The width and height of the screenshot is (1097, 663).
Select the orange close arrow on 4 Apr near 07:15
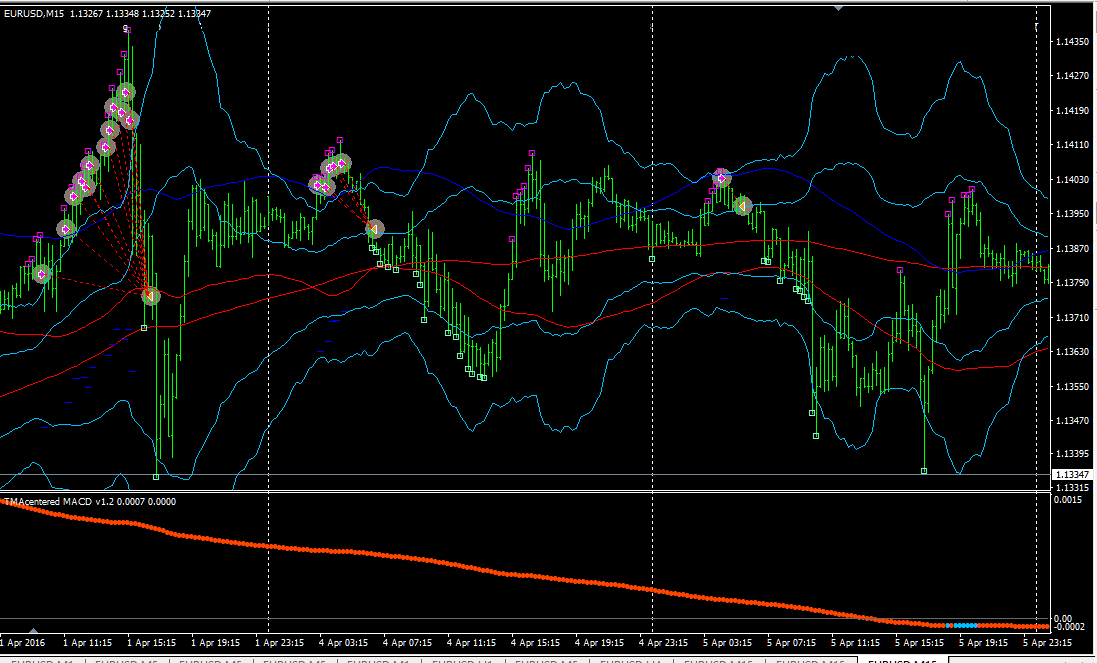click(x=375, y=229)
